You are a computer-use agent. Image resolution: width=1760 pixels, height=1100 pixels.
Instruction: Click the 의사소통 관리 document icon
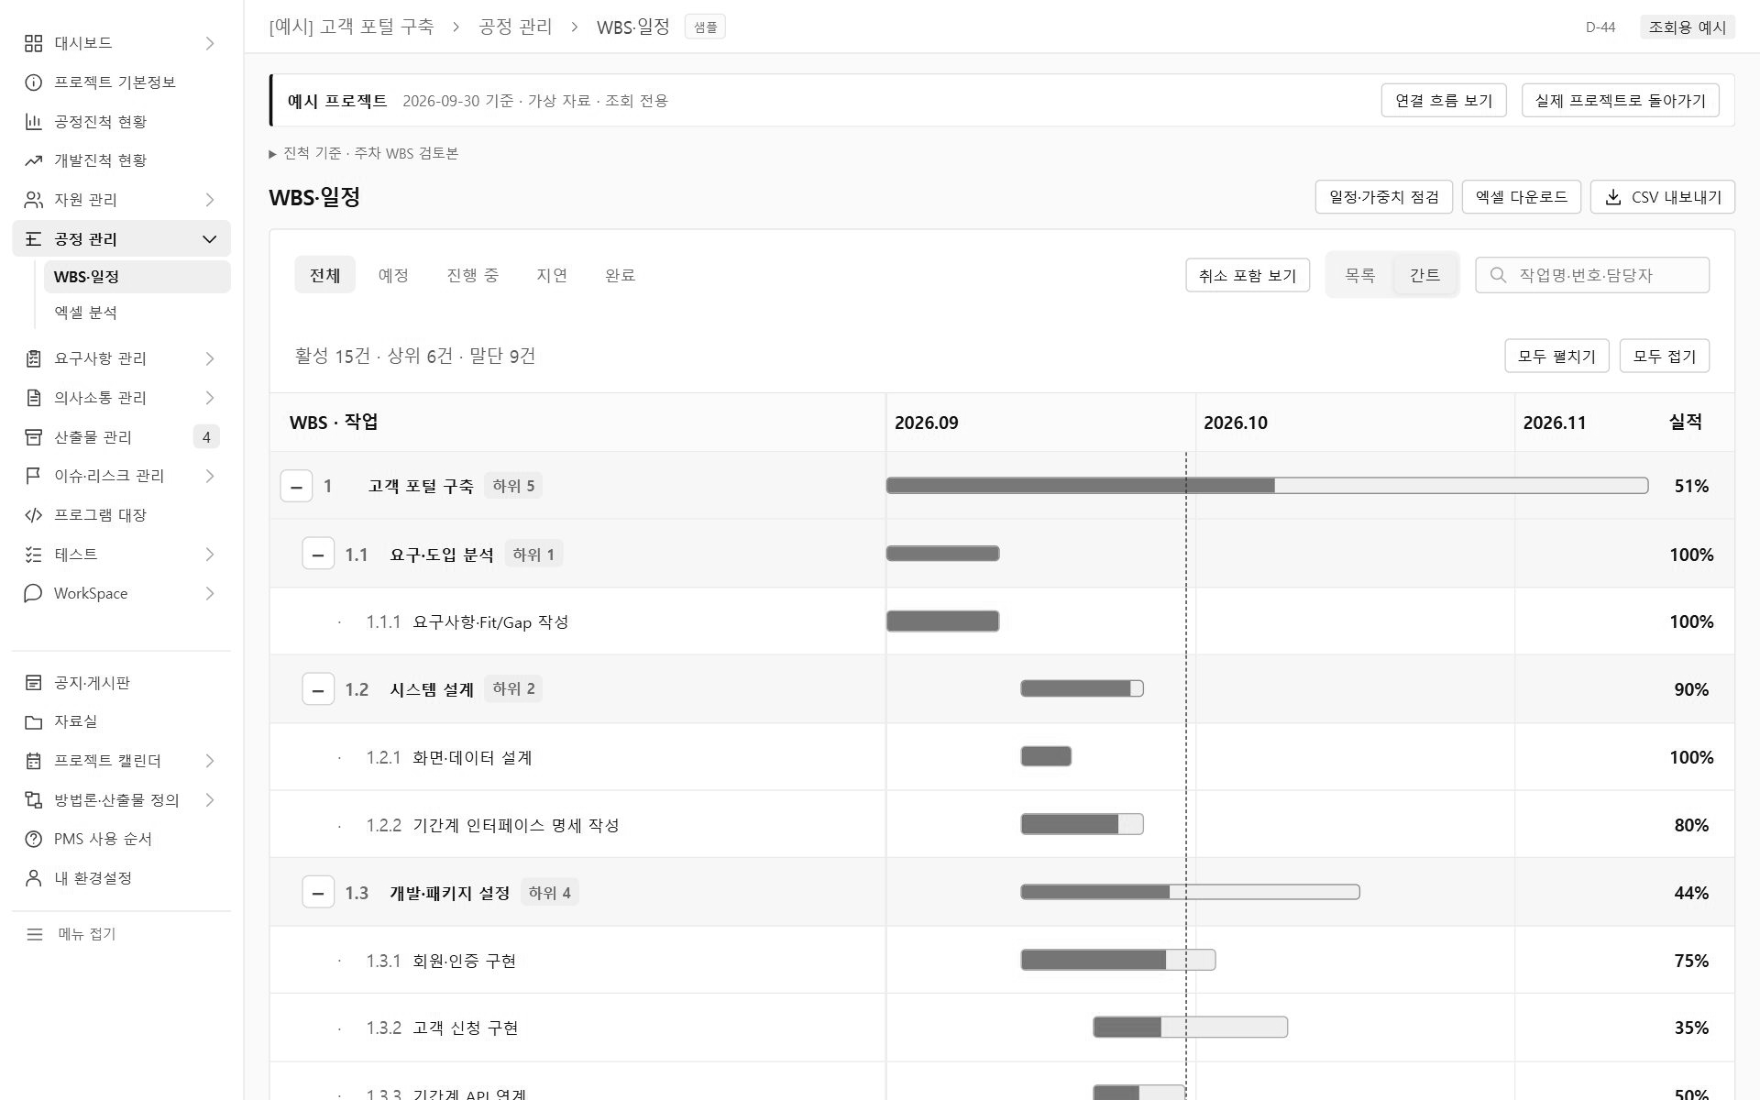pyautogui.click(x=34, y=398)
